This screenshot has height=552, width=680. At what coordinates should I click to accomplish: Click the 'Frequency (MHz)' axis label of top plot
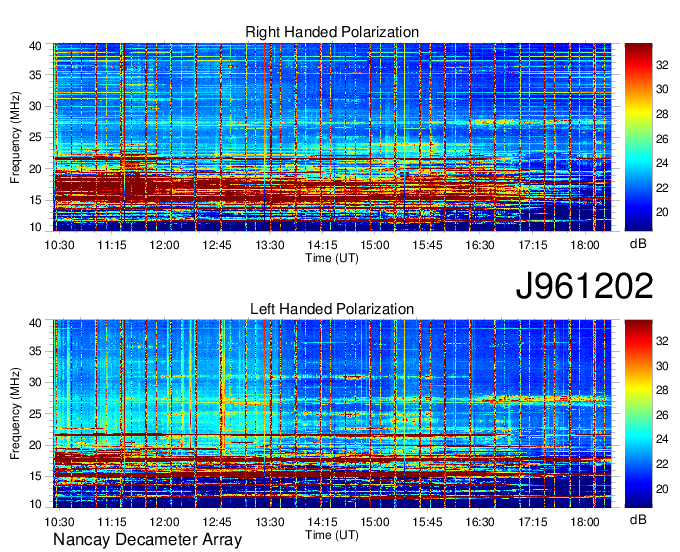[15, 137]
